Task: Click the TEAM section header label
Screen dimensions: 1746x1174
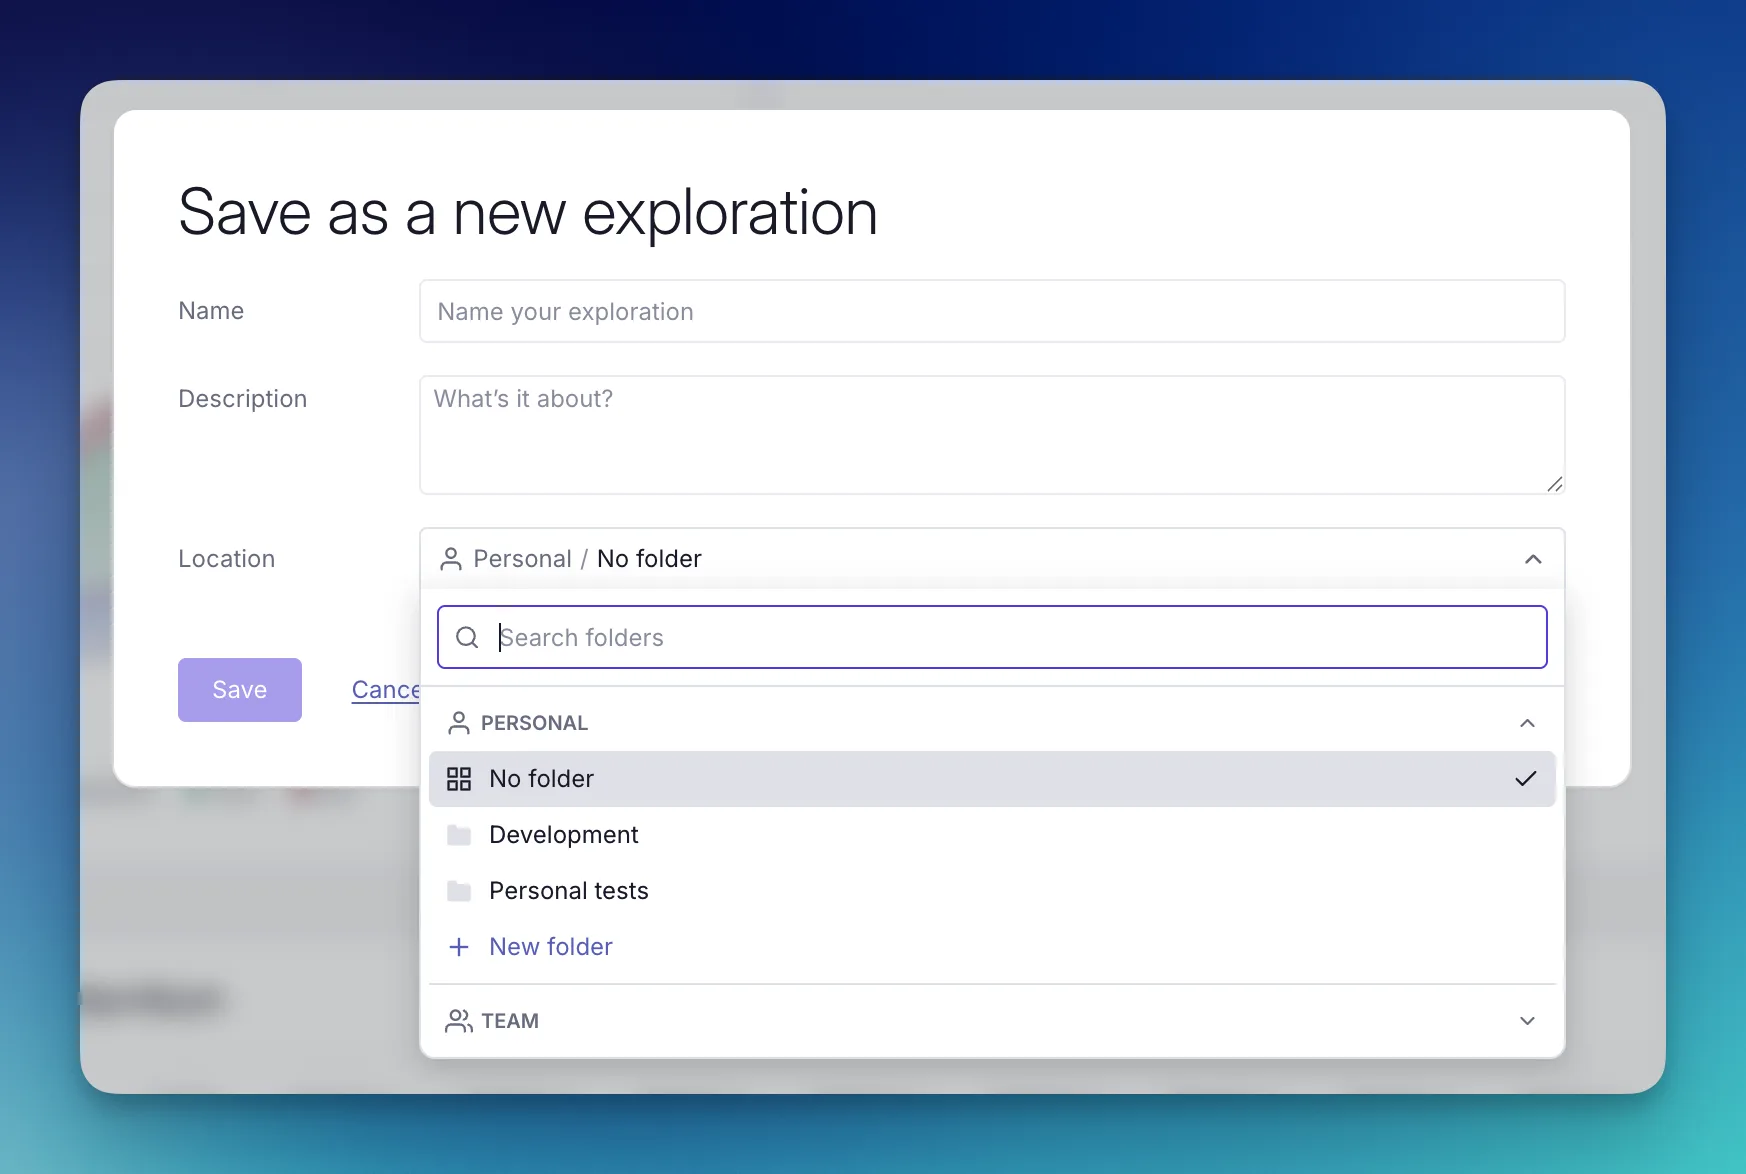Action: (x=510, y=1021)
